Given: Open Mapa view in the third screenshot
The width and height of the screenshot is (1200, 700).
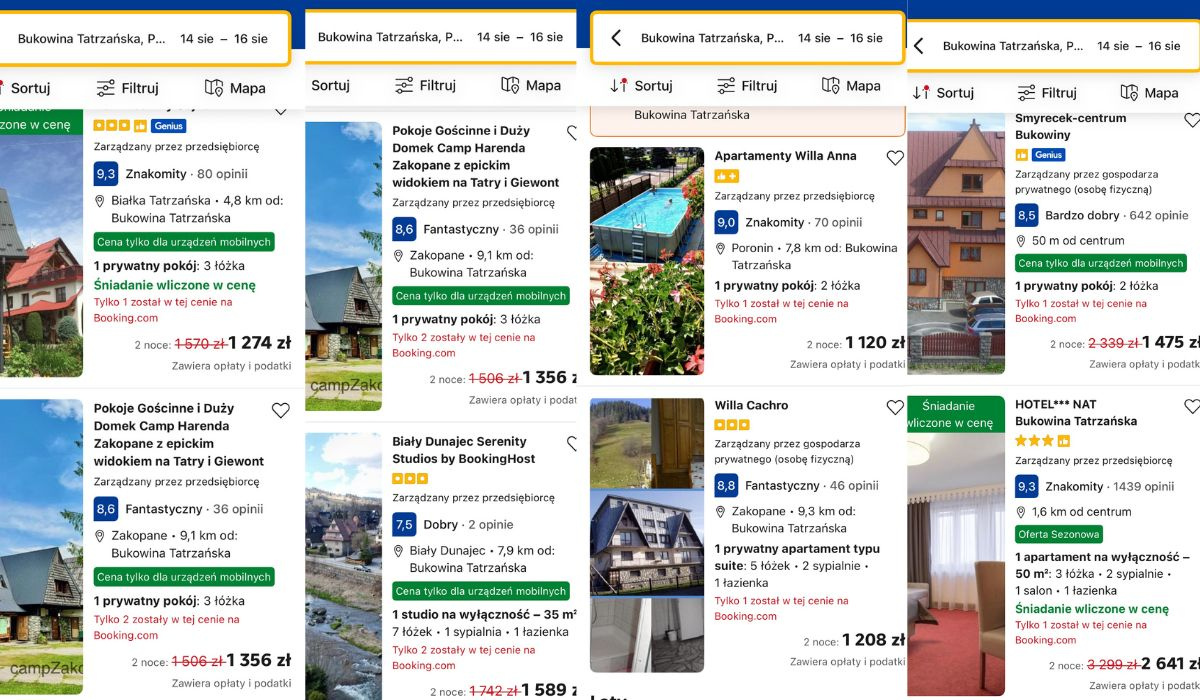Looking at the screenshot, I should tap(851, 85).
